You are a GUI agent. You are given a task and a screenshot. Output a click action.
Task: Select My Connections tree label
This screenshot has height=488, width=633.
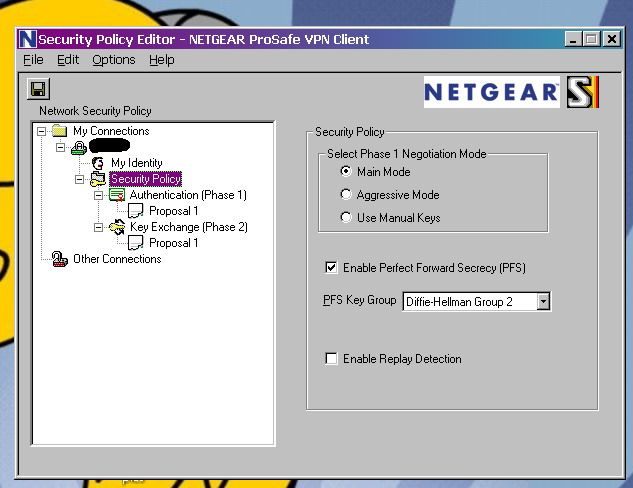click(x=111, y=131)
